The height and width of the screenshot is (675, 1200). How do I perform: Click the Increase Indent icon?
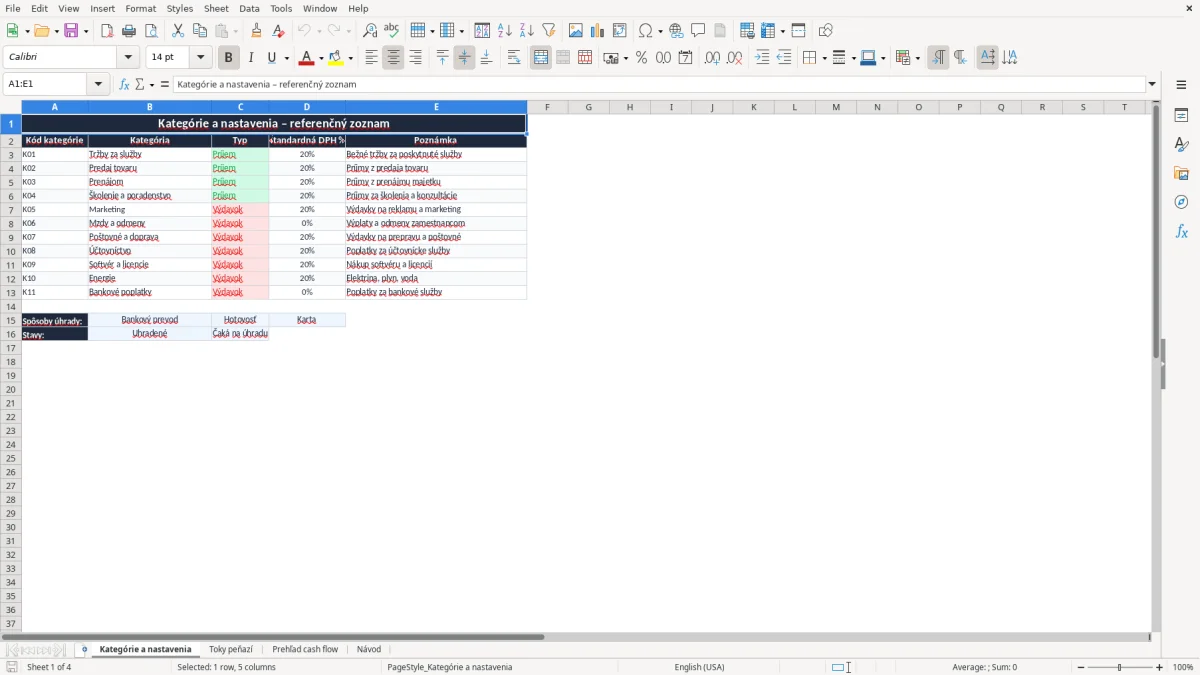click(762, 58)
